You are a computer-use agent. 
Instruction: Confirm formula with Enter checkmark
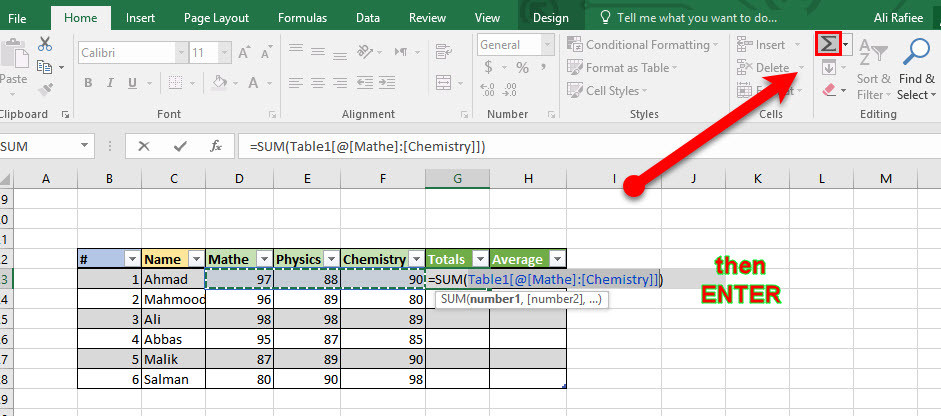coord(179,146)
